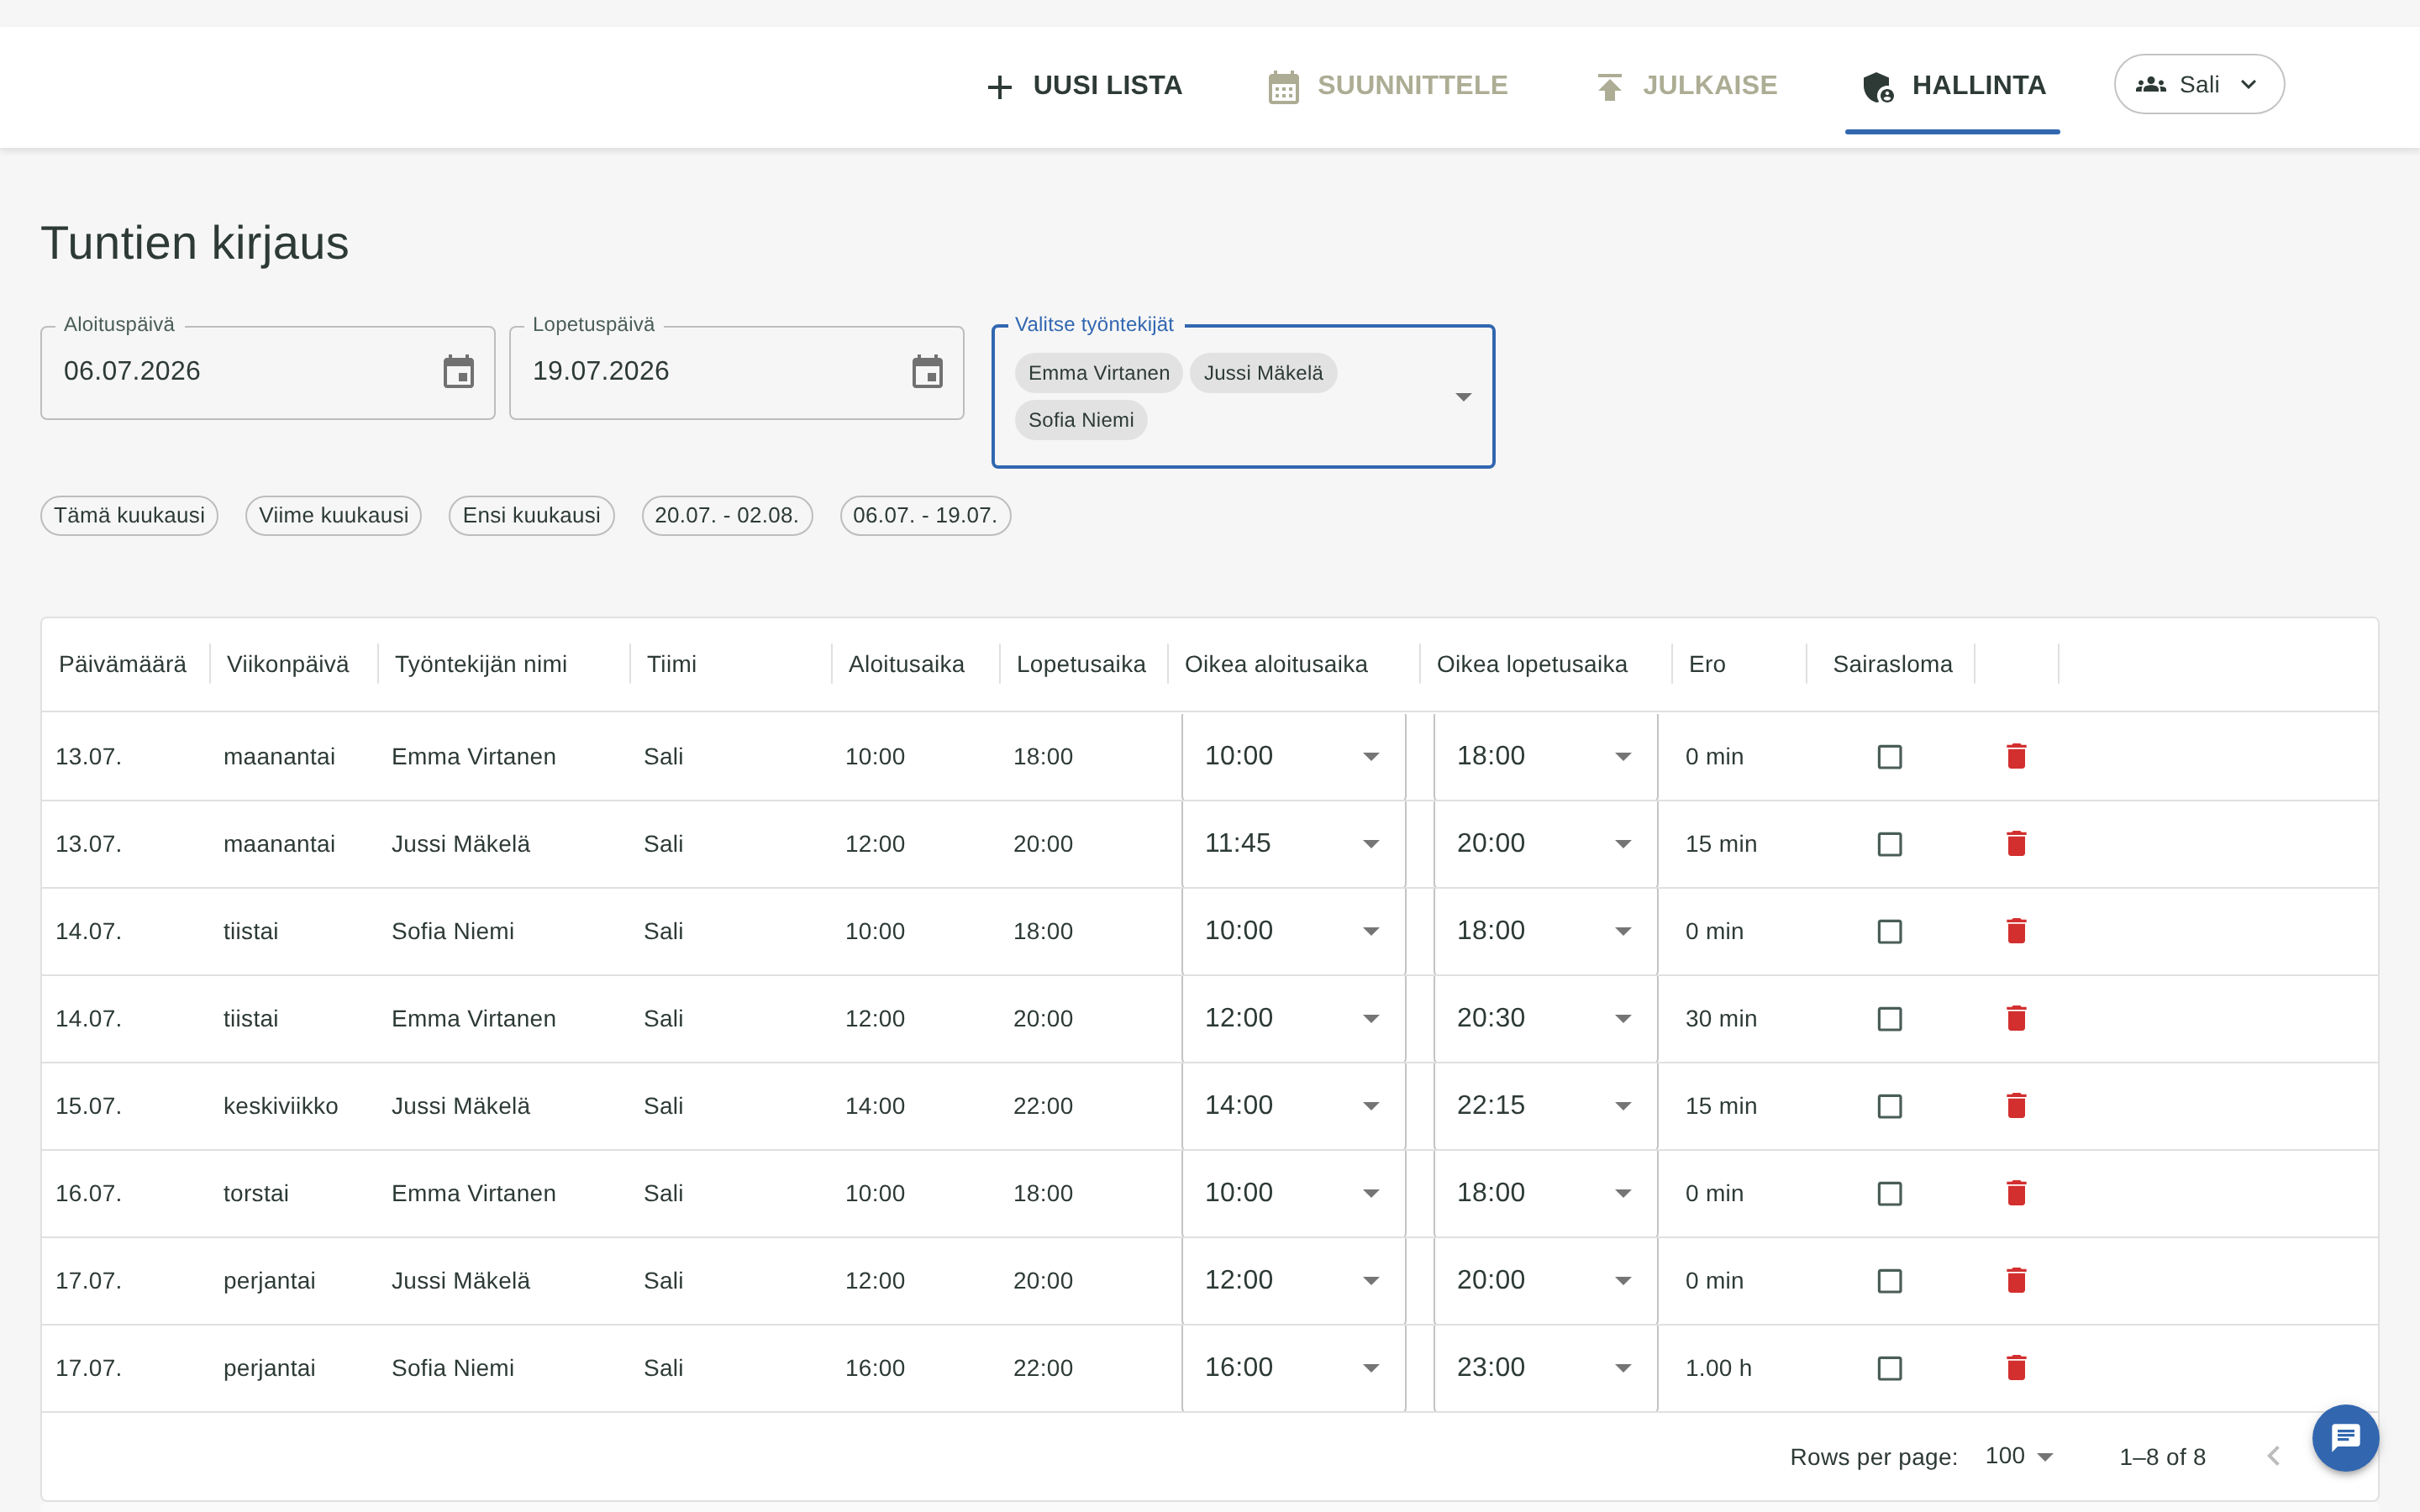The width and height of the screenshot is (2420, 1512).
Task: Delete the 13.07. Emma Virtanen row
Action: click(x=2016, y=756)
